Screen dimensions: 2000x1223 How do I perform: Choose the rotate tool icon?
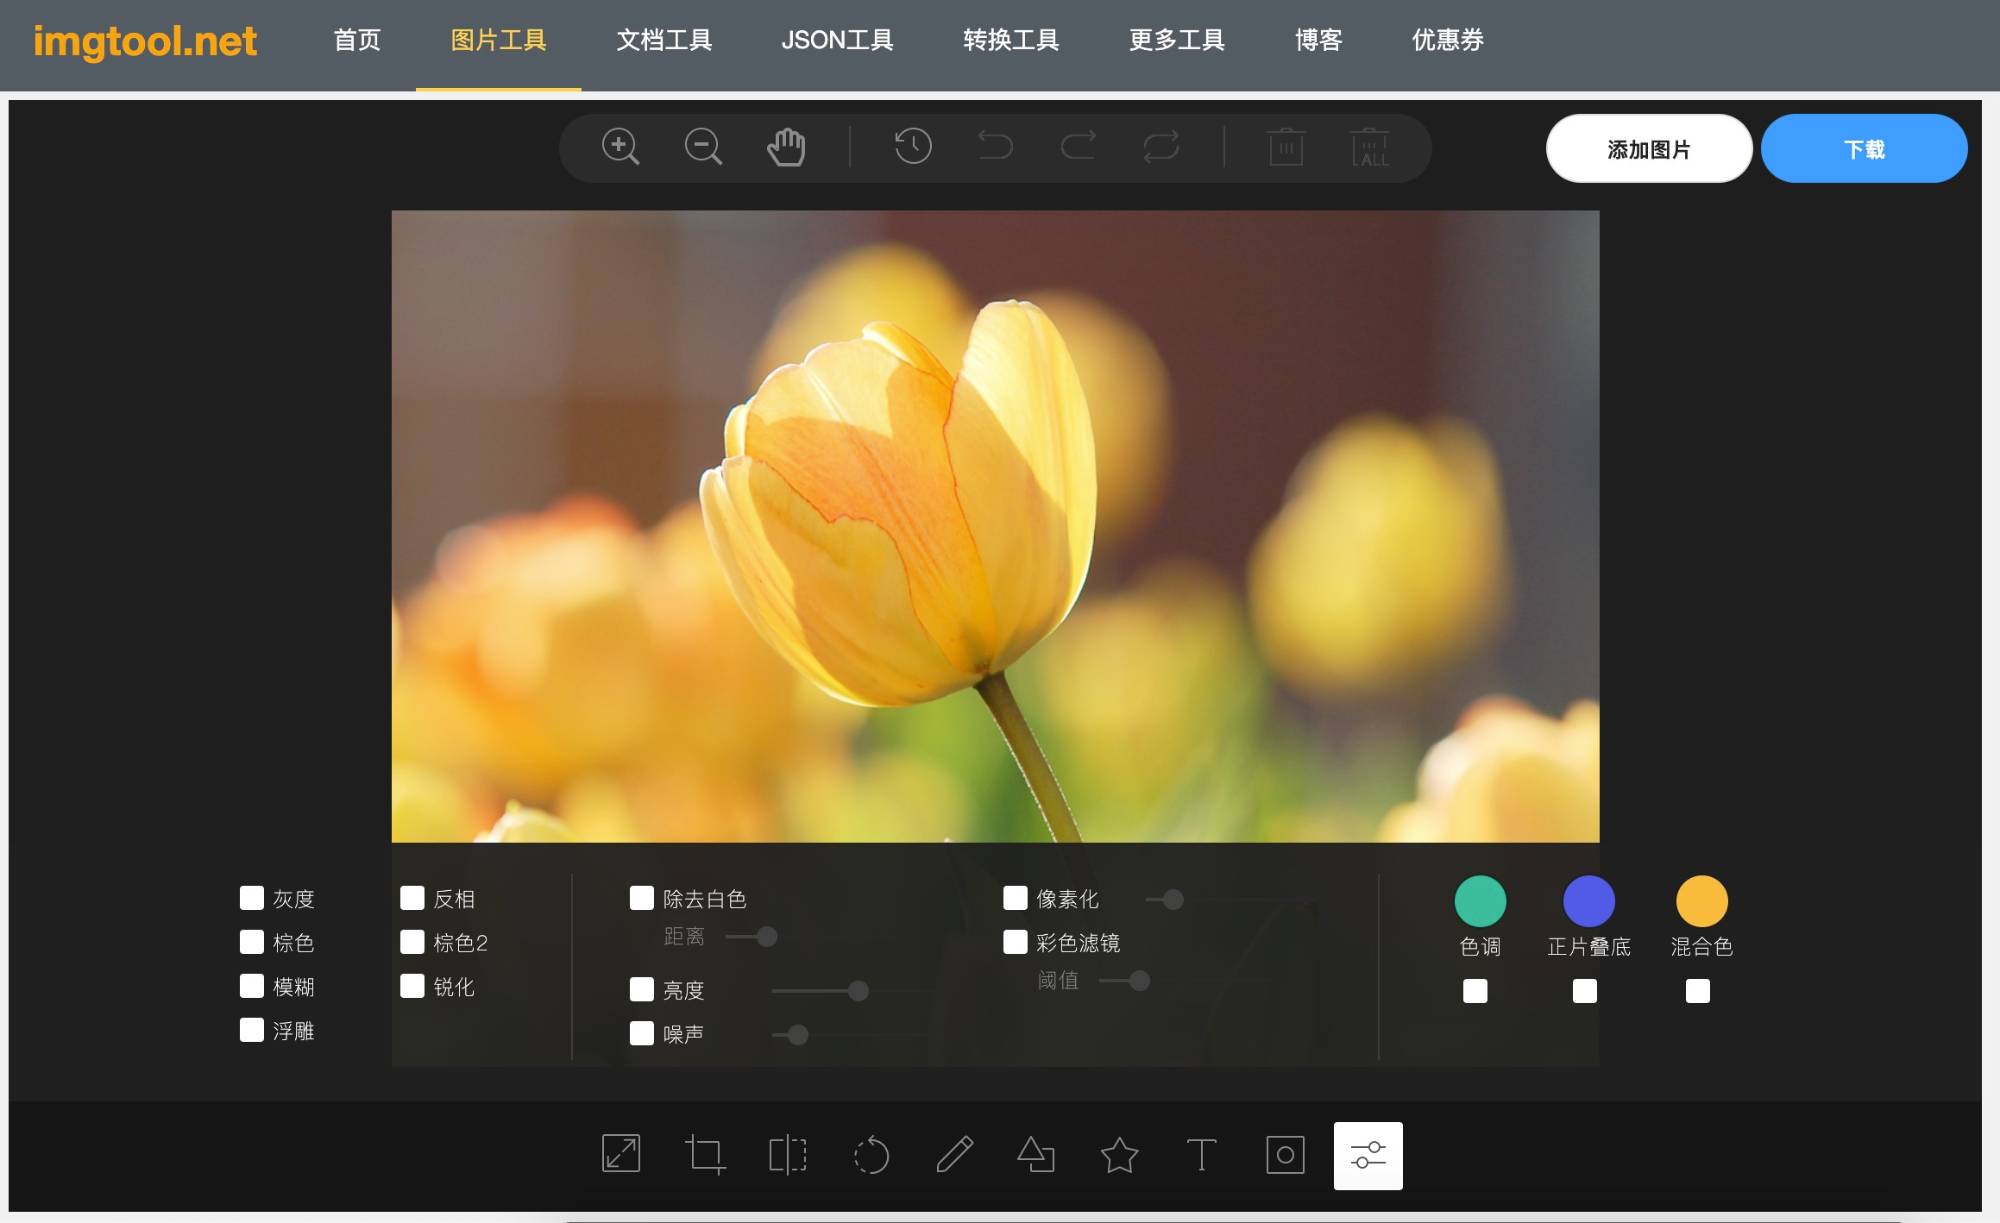(871, 1155)
